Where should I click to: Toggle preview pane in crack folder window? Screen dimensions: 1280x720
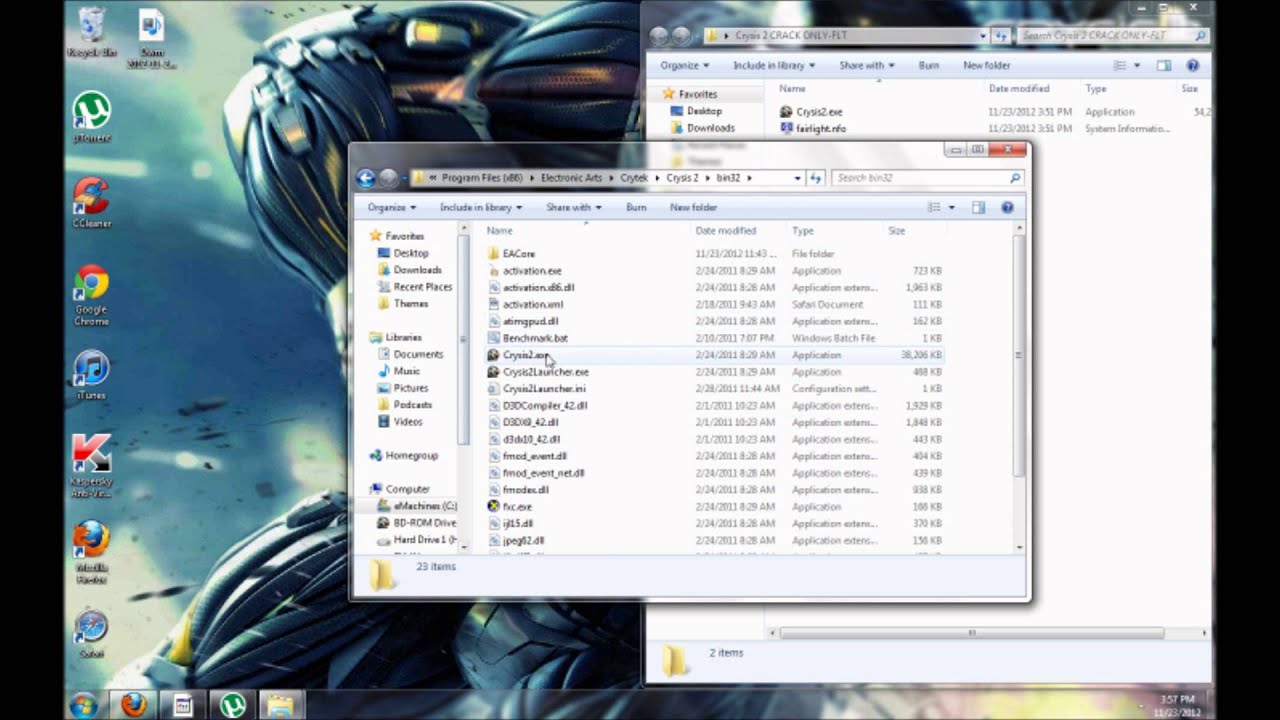pyautogui.click(x=1163, y=65)
